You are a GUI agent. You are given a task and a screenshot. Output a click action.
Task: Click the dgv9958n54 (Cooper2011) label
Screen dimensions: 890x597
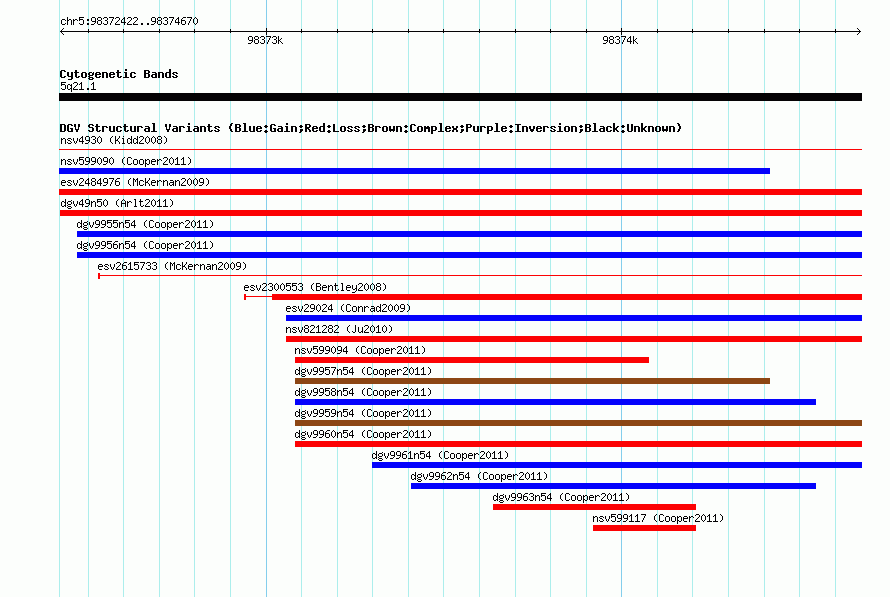363,392
